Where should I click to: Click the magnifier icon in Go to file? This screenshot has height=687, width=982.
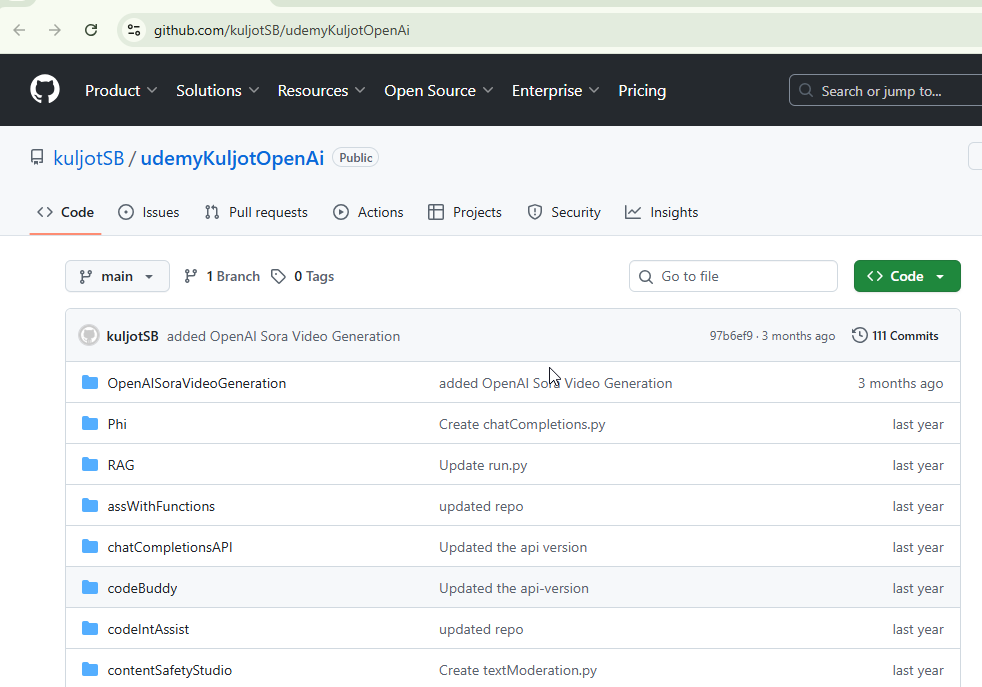[646, 277]
